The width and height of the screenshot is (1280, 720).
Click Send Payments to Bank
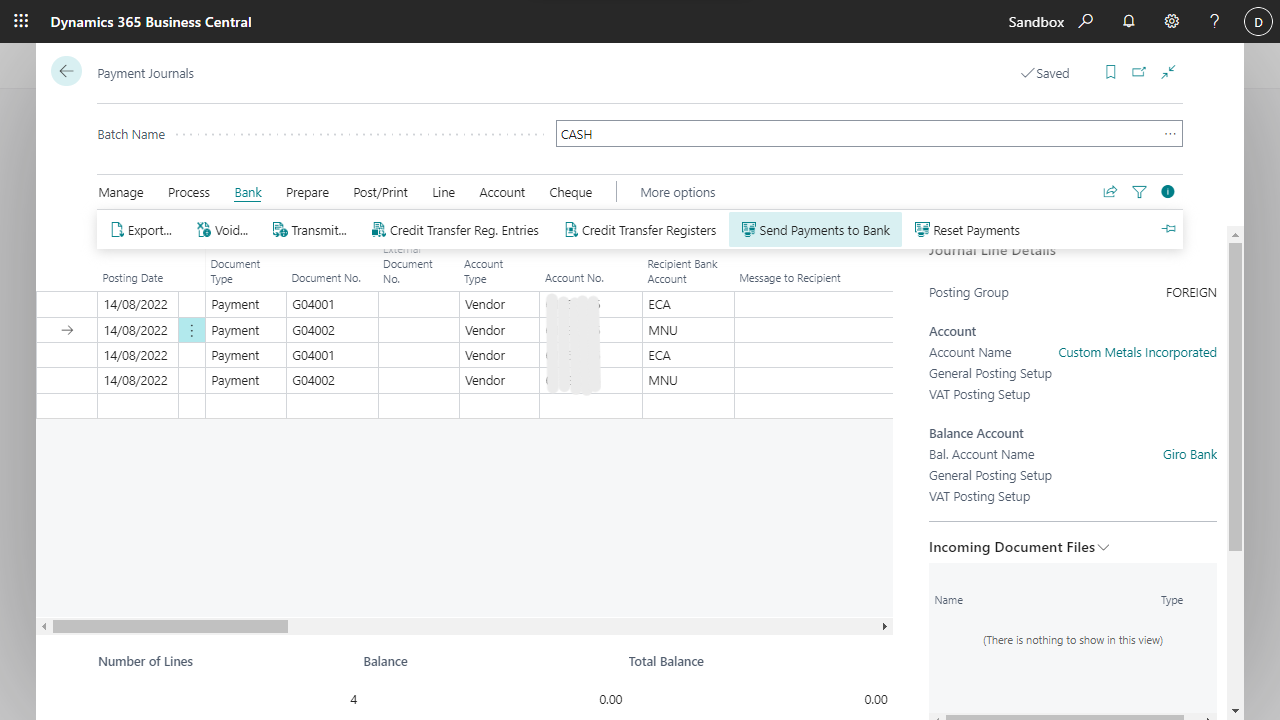(x=816, y=230)
